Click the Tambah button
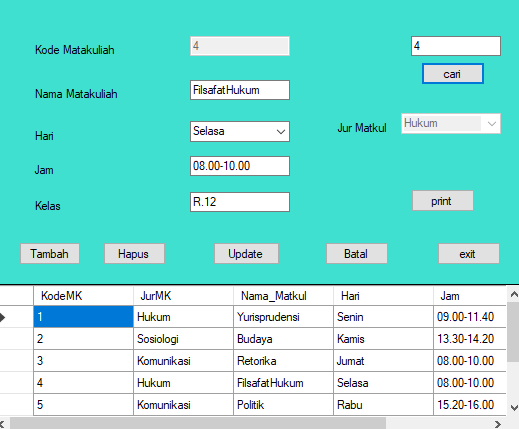 click(50, 254)
